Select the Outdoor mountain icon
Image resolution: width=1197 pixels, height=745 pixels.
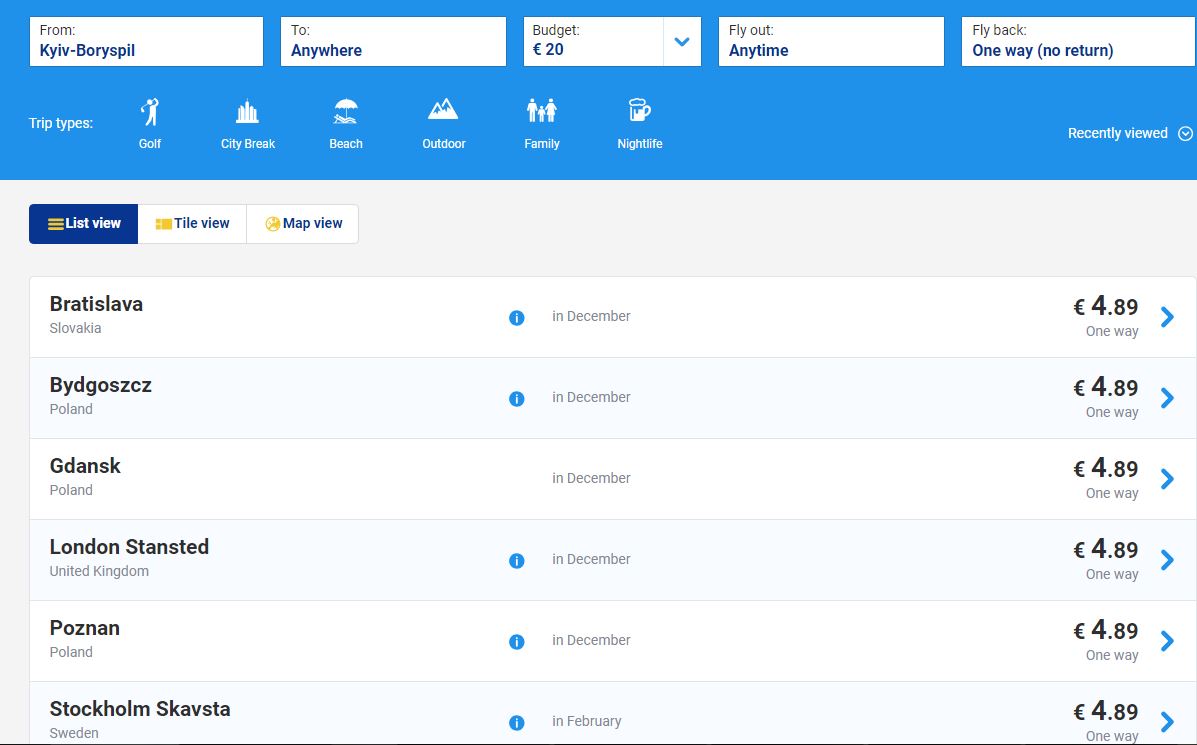[x=443, y=109]
